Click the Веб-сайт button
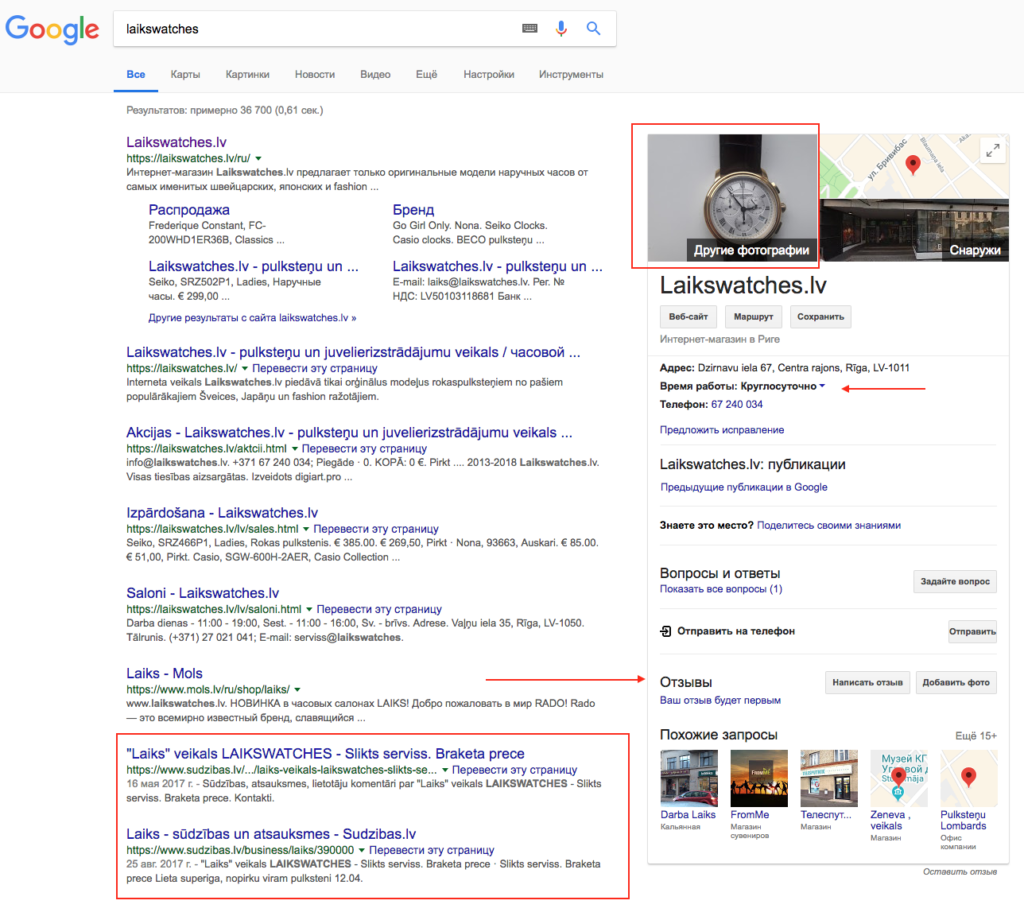 pyautogui.click(x=688, y=317)
